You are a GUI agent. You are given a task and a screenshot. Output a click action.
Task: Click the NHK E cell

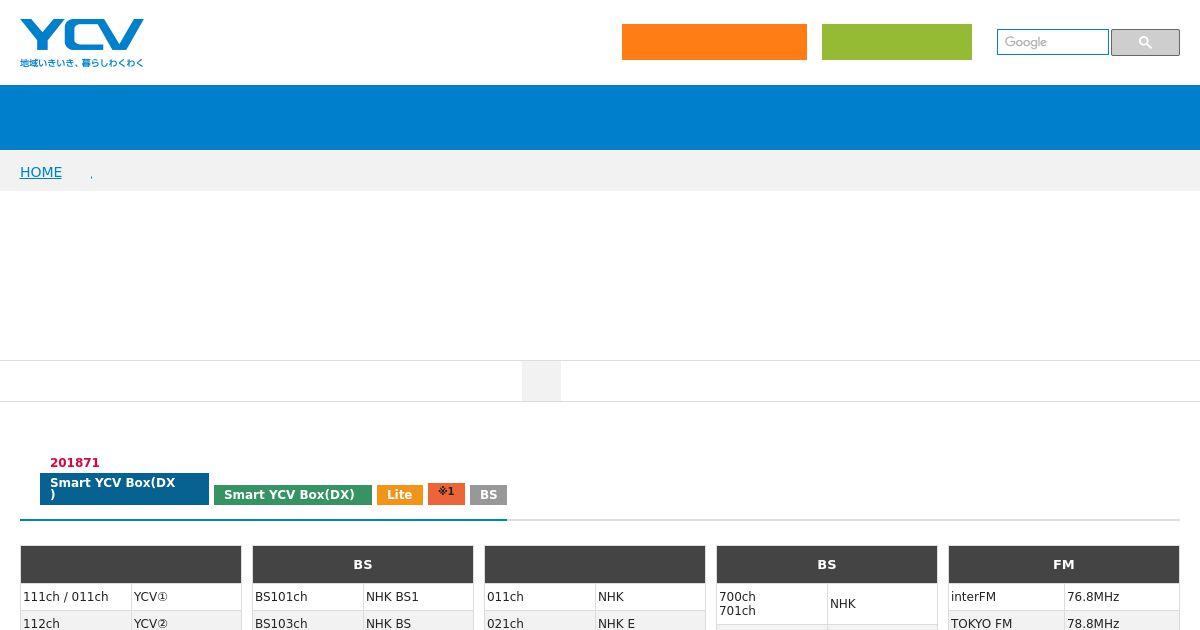click(650, 622)
